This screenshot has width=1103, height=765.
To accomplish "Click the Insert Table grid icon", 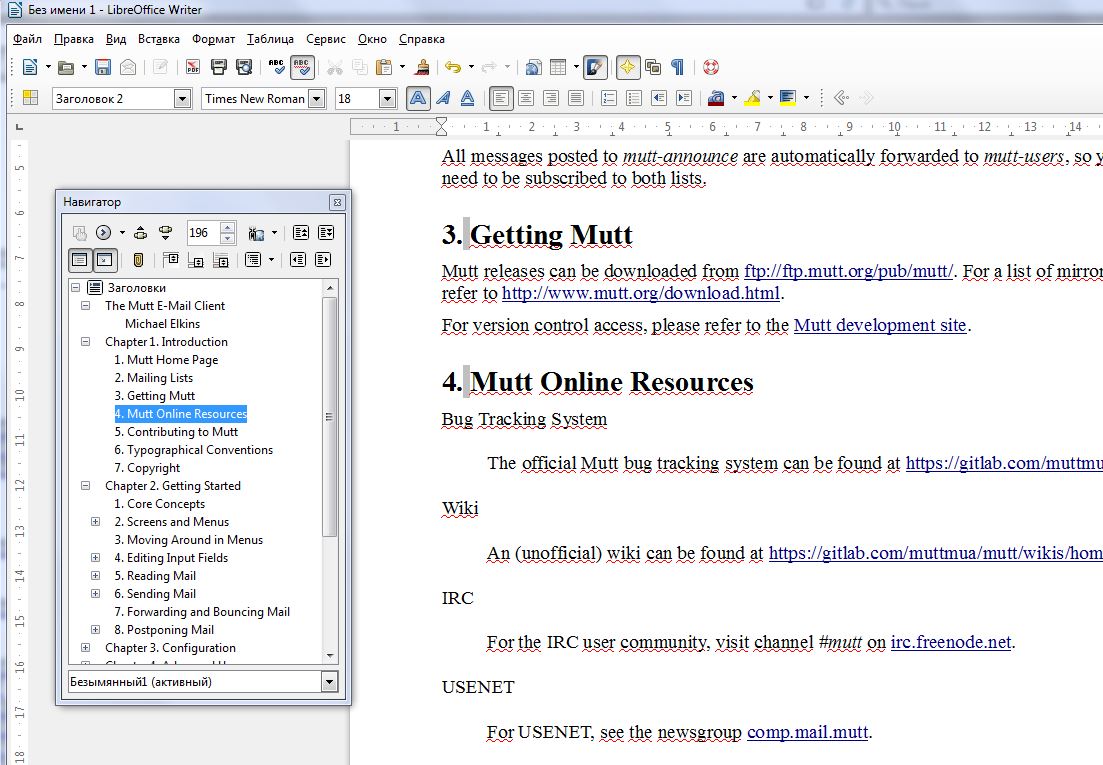I will click(x=558, y=68).
